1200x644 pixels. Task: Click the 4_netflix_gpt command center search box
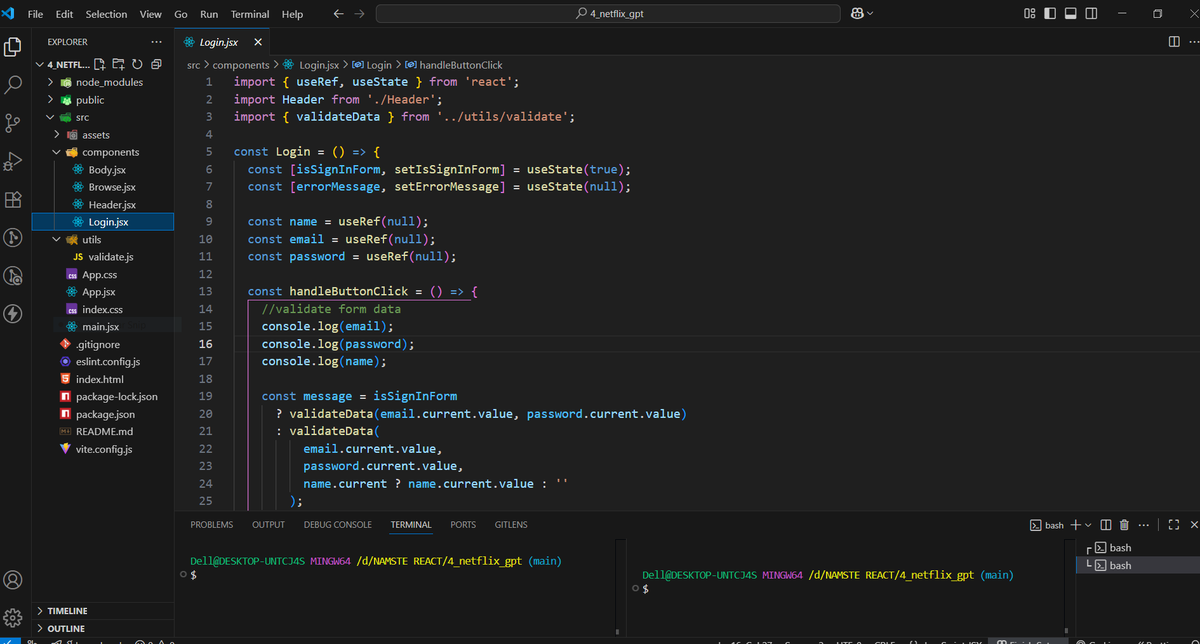click(609, 14)
